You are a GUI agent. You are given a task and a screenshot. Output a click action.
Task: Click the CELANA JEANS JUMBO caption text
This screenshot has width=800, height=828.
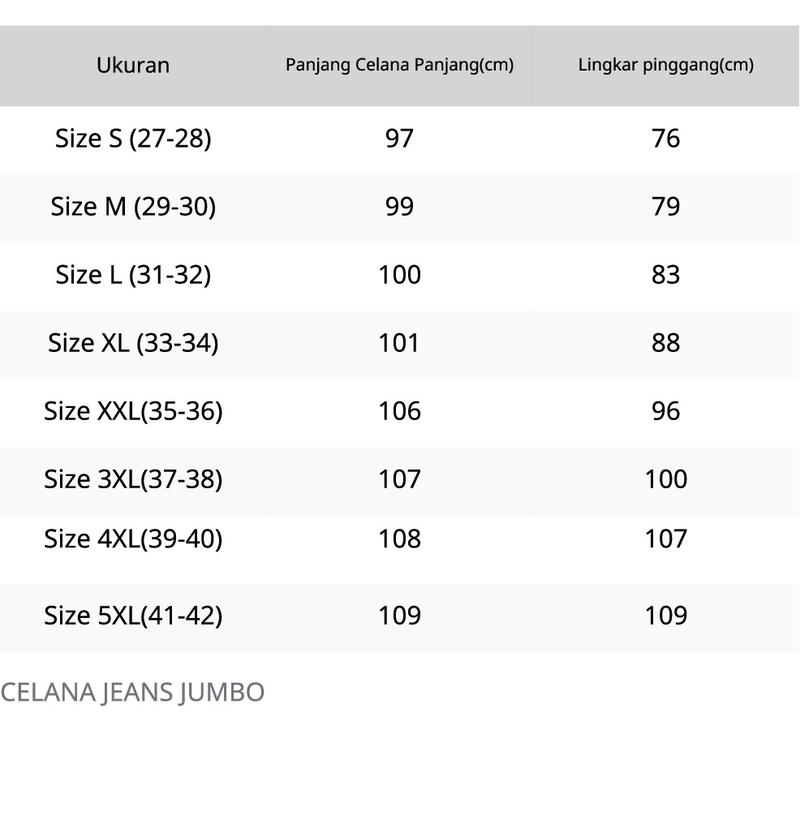[132, 692]
